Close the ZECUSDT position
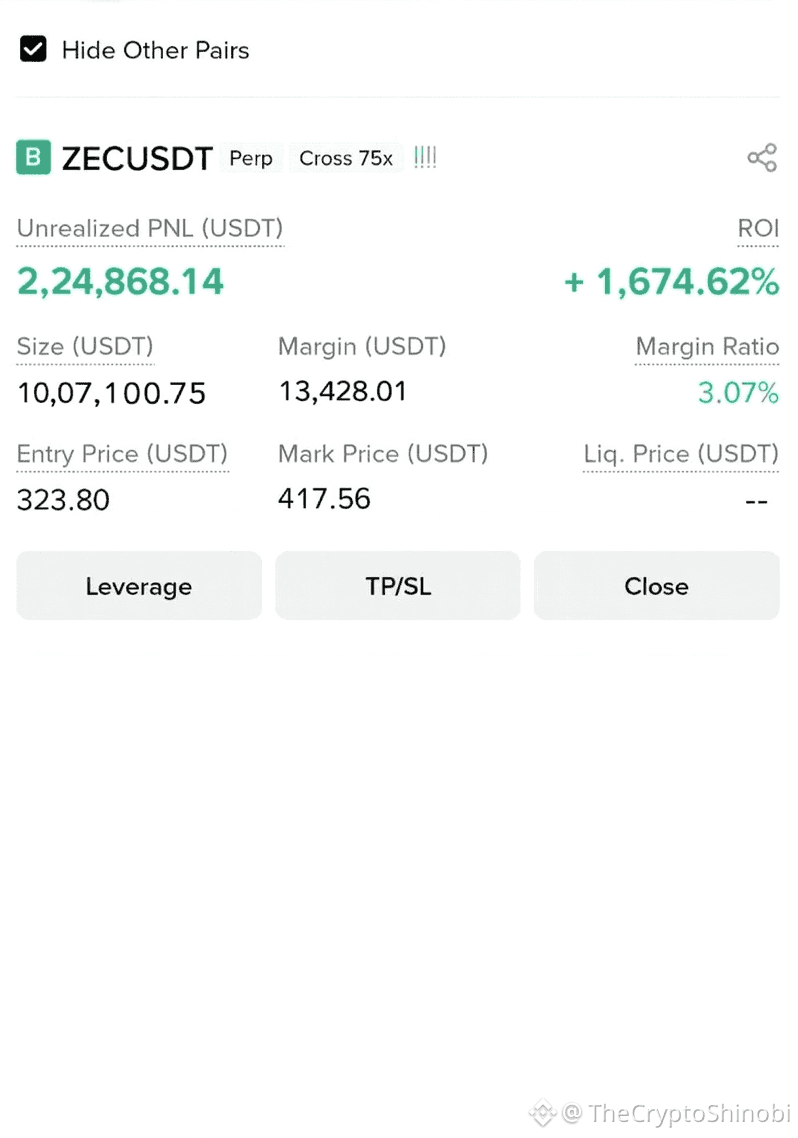This screenshot has width=798, height=1138. pyautogui.click(x=657, y=586)
